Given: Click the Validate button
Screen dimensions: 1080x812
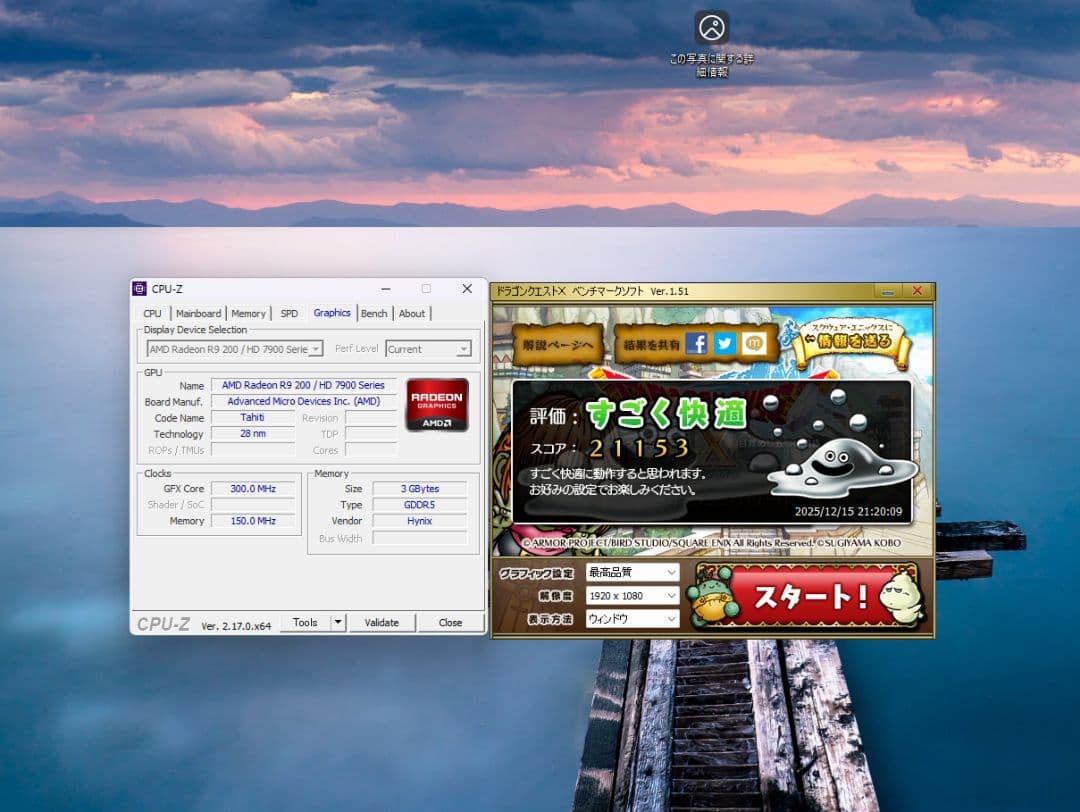Looking at the screenshot, I should coord(382,622).
